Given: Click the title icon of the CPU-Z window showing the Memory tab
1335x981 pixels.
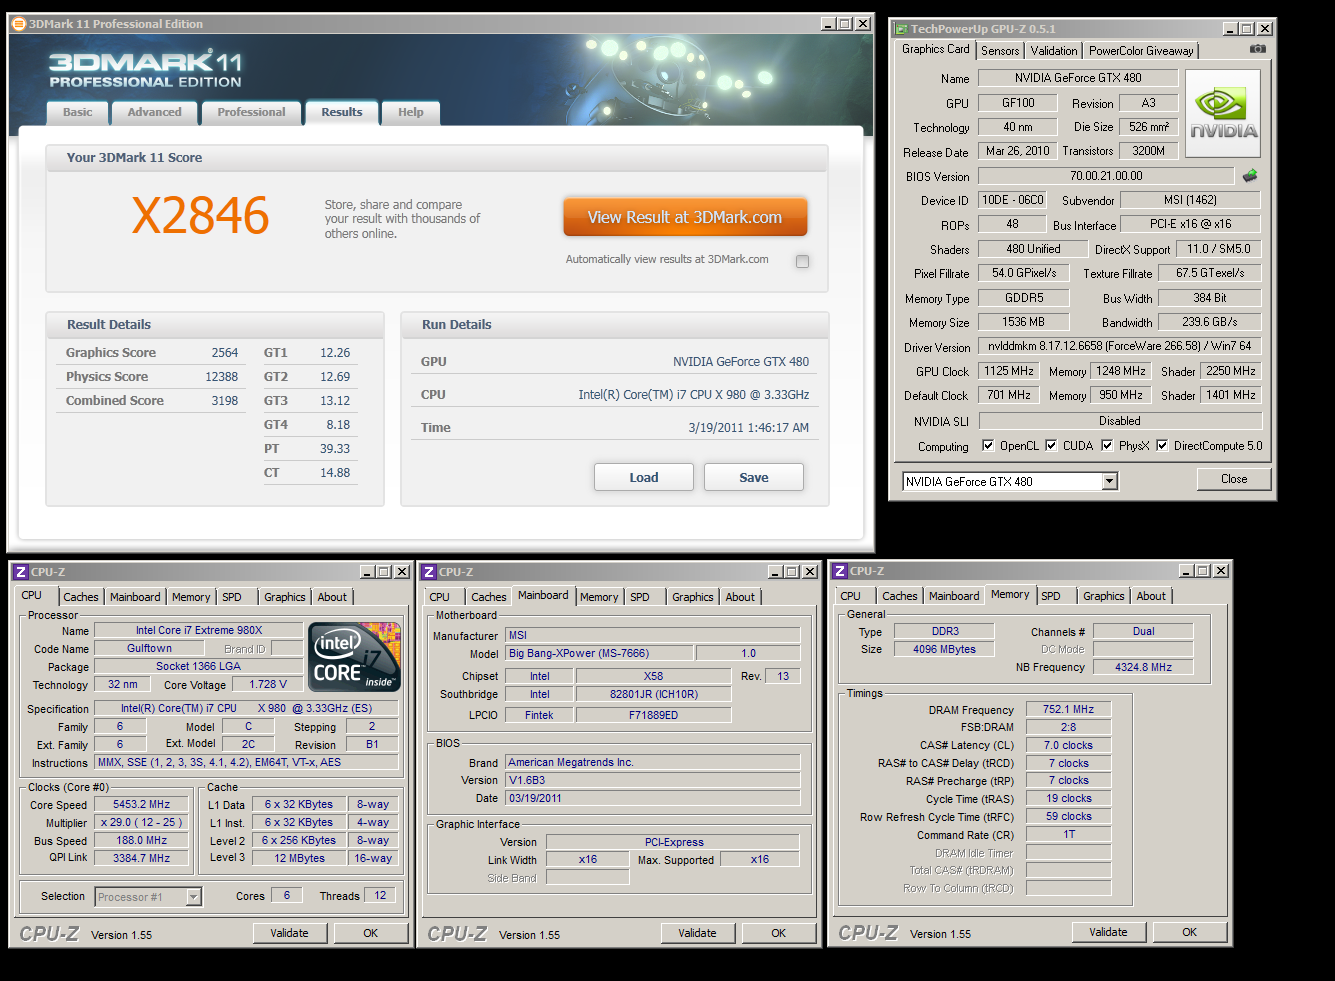Looking at the screenshot, I should (x=840, y=571).
